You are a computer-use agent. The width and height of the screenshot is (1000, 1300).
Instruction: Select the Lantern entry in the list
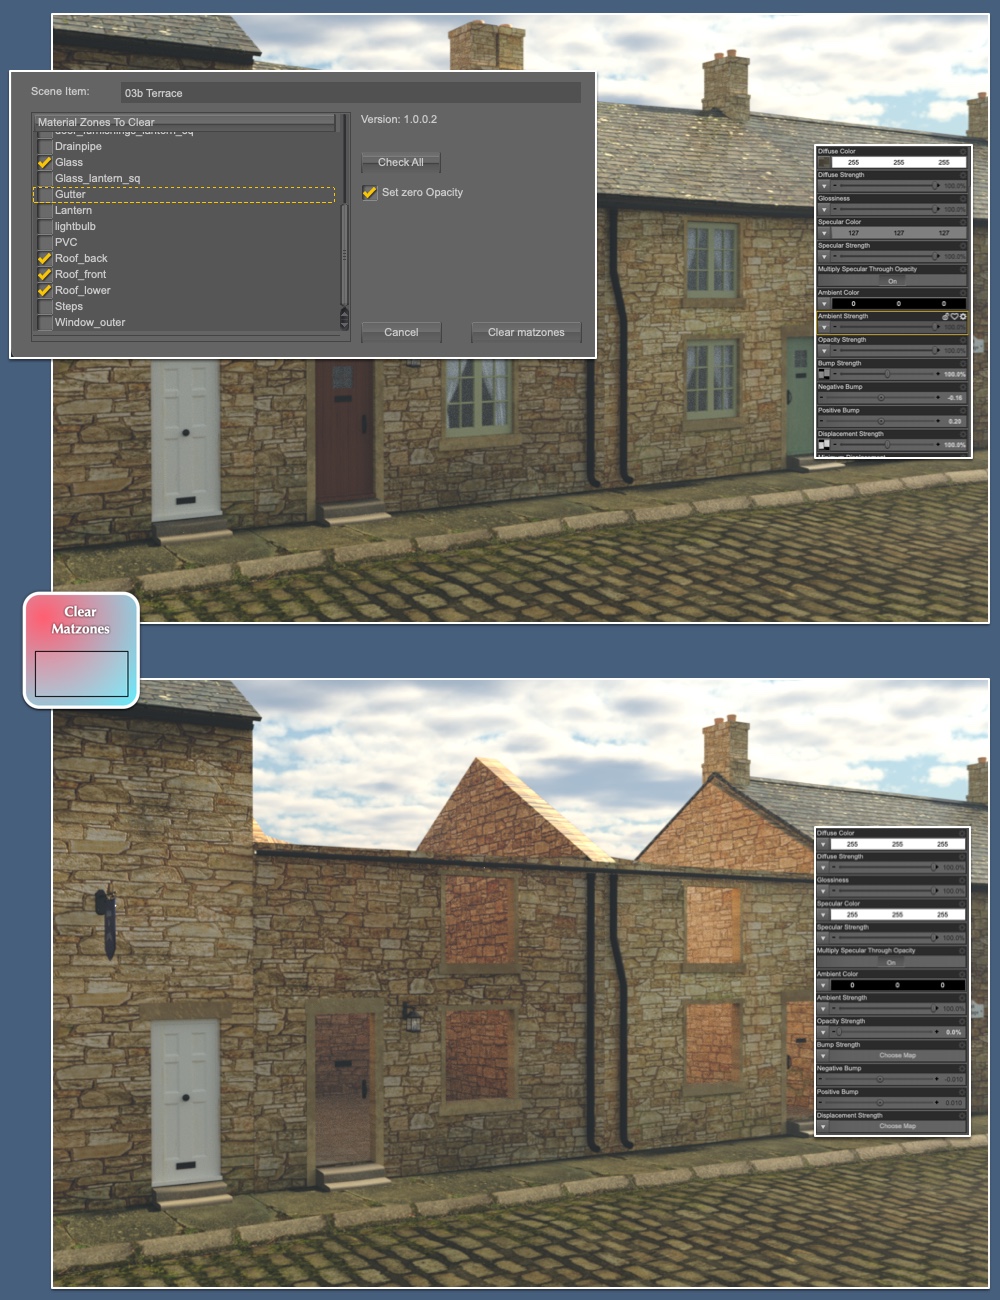73,210
